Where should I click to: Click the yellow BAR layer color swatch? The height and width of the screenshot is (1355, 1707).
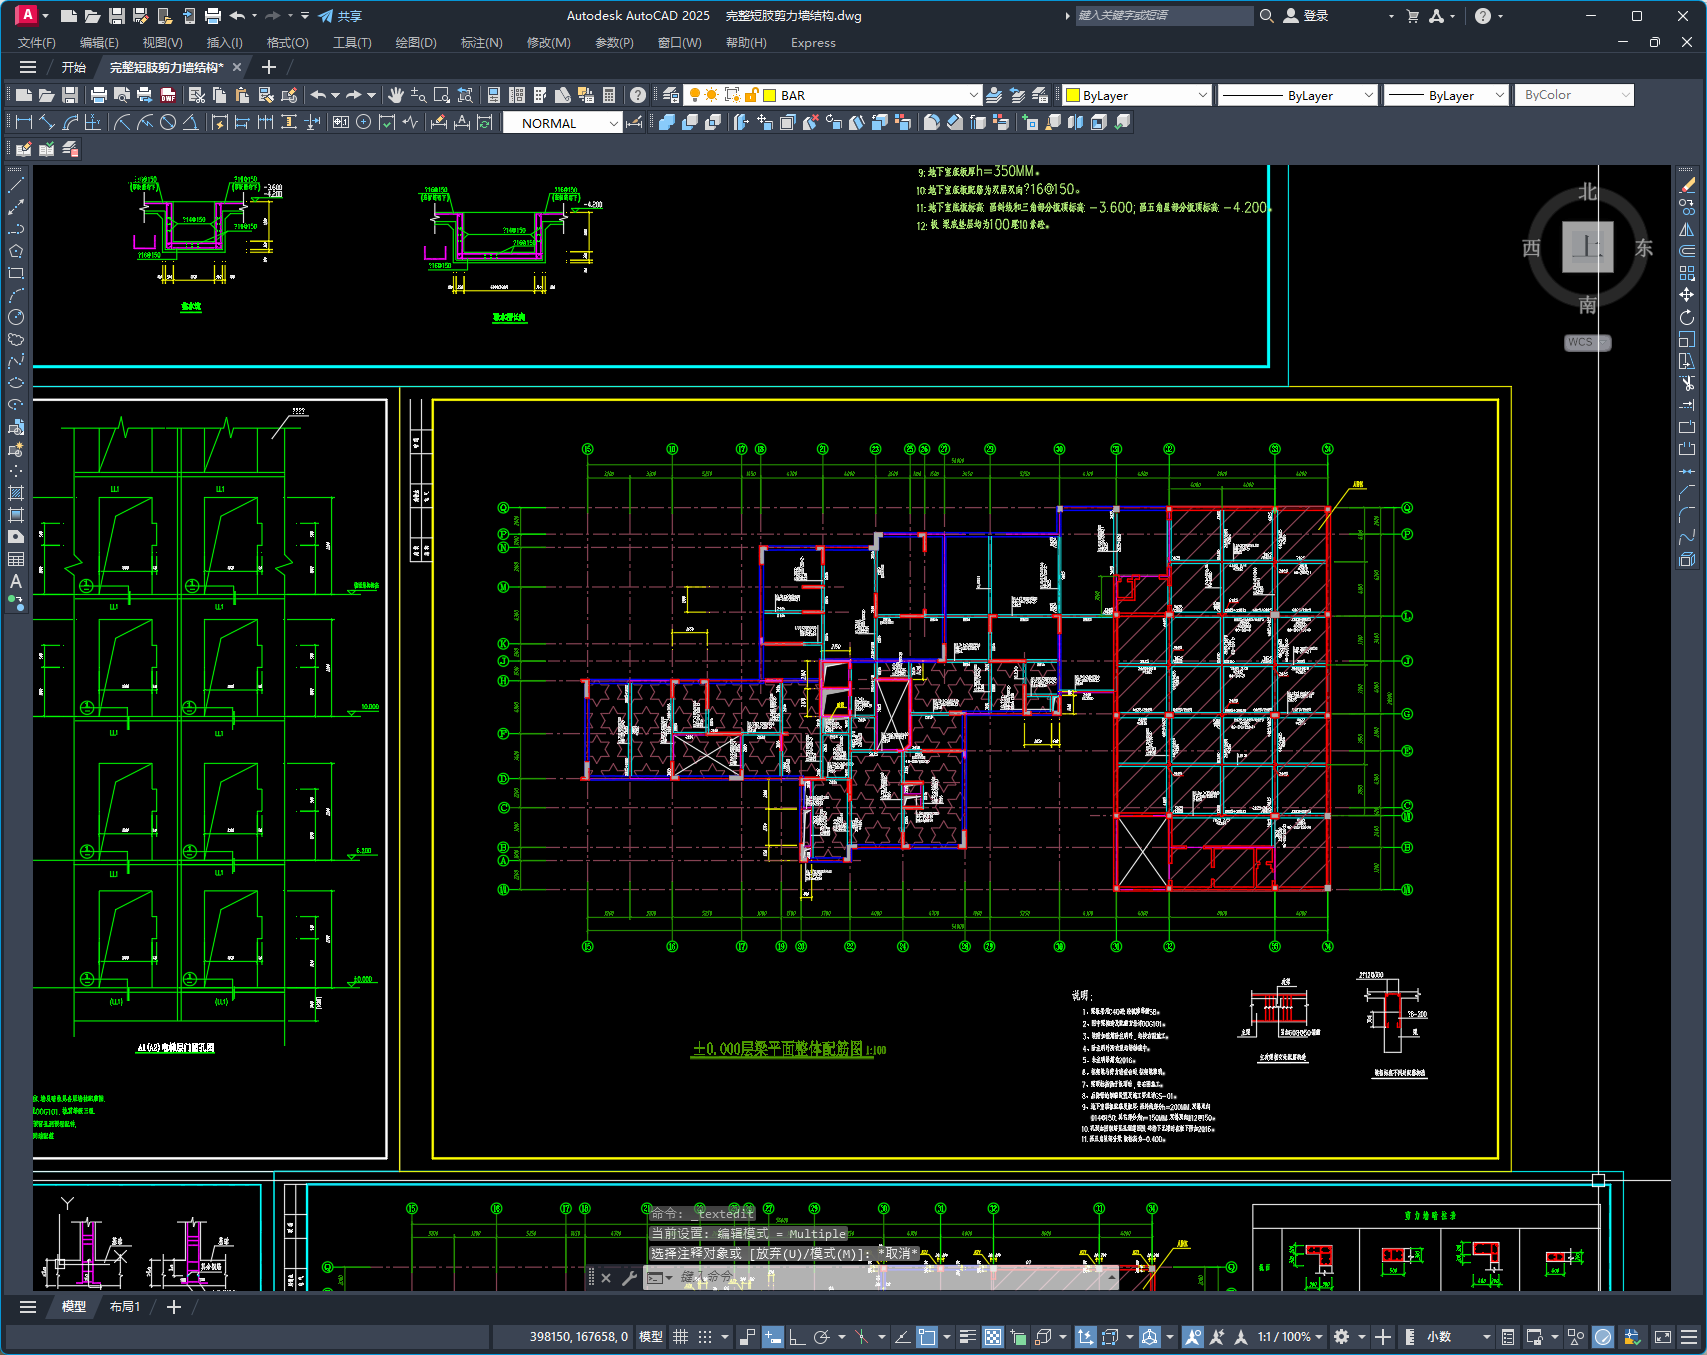coord(770,95)
